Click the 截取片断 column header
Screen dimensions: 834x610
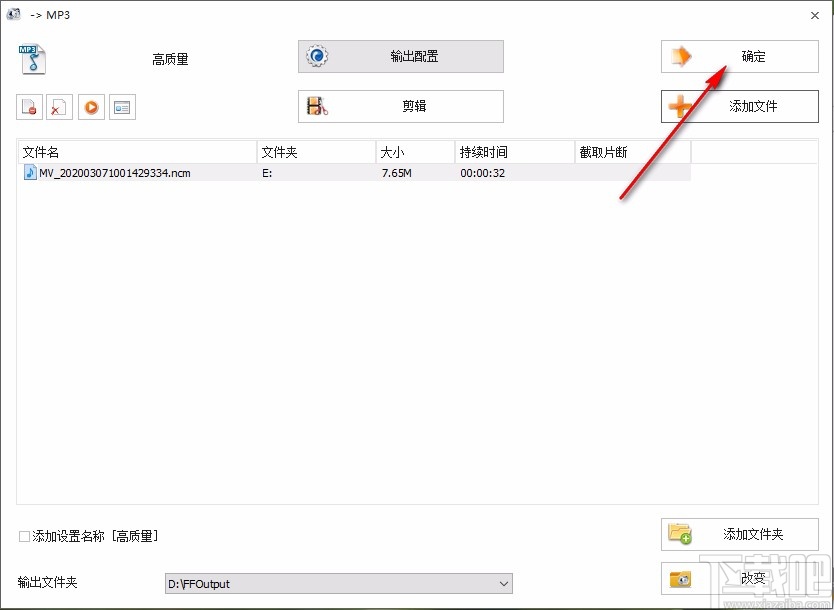click(633, 153)
